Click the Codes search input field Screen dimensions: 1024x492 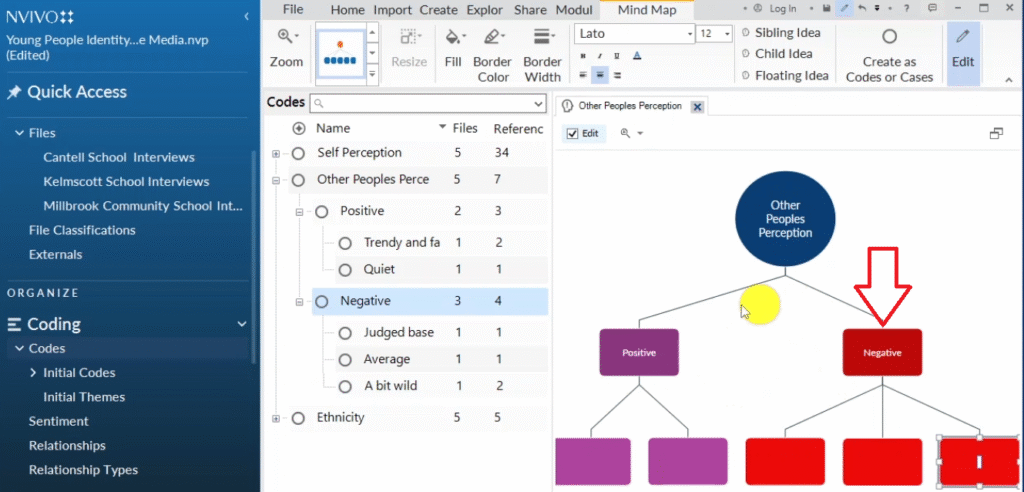coord(427,103)
